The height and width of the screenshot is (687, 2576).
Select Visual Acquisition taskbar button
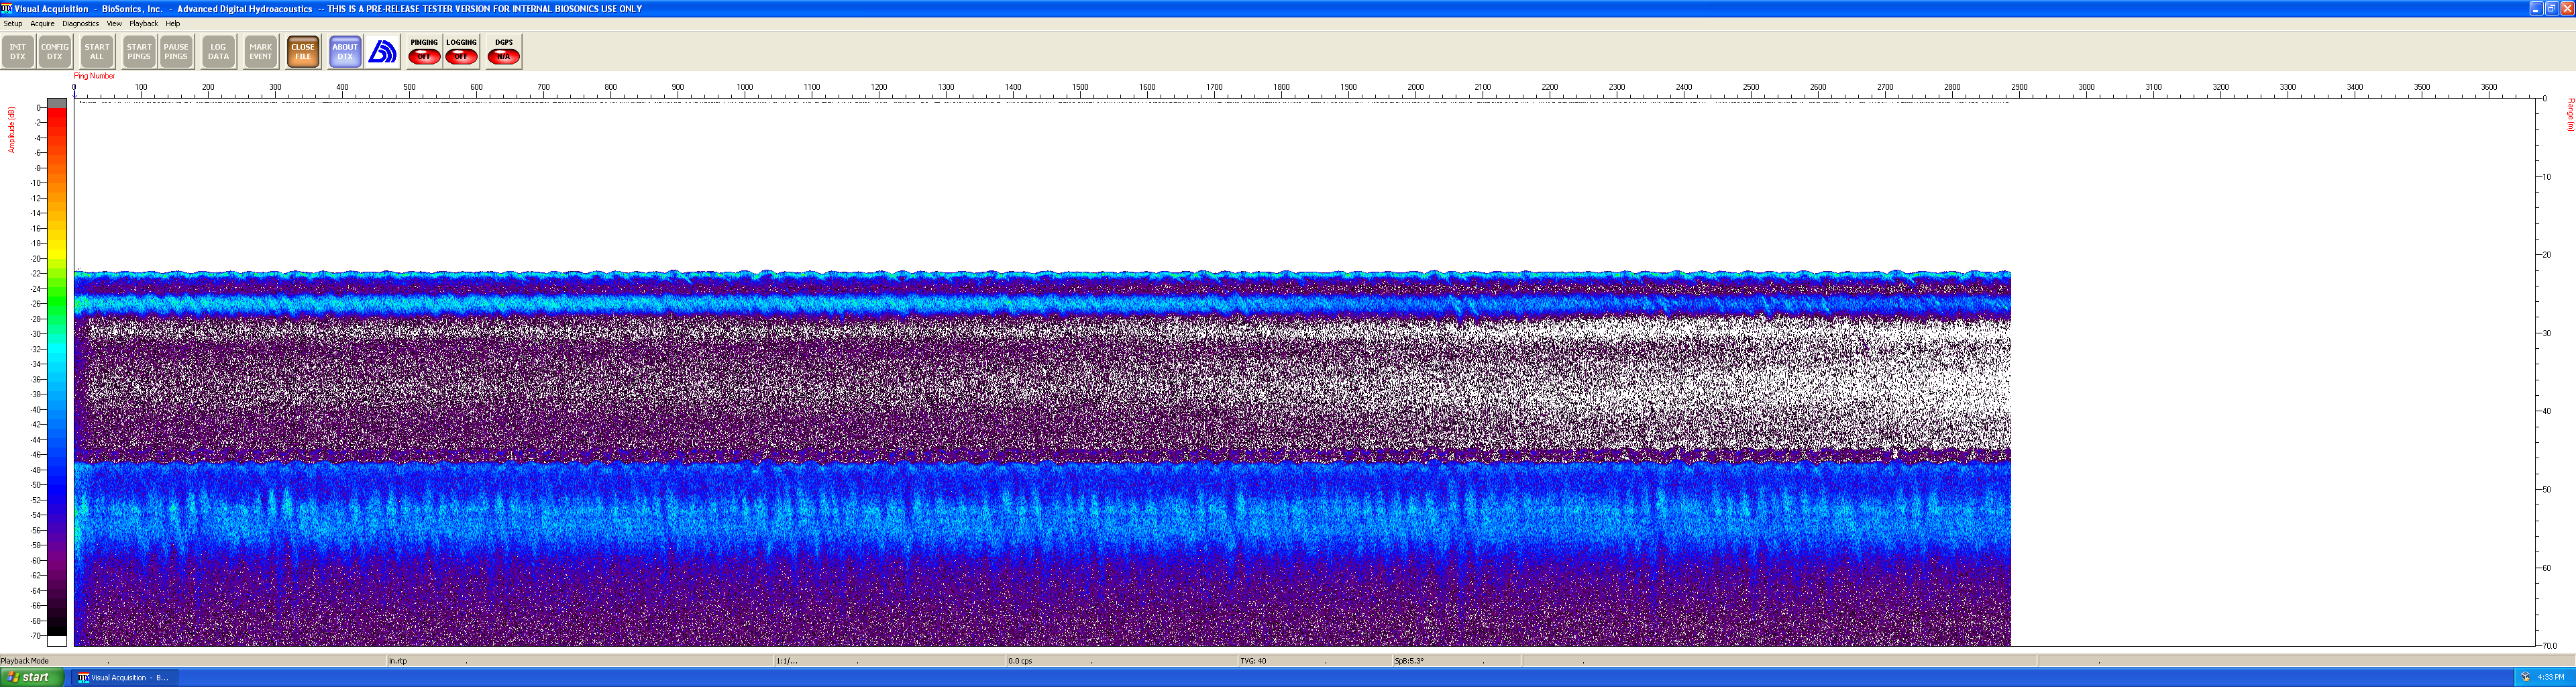click(124, 677)
